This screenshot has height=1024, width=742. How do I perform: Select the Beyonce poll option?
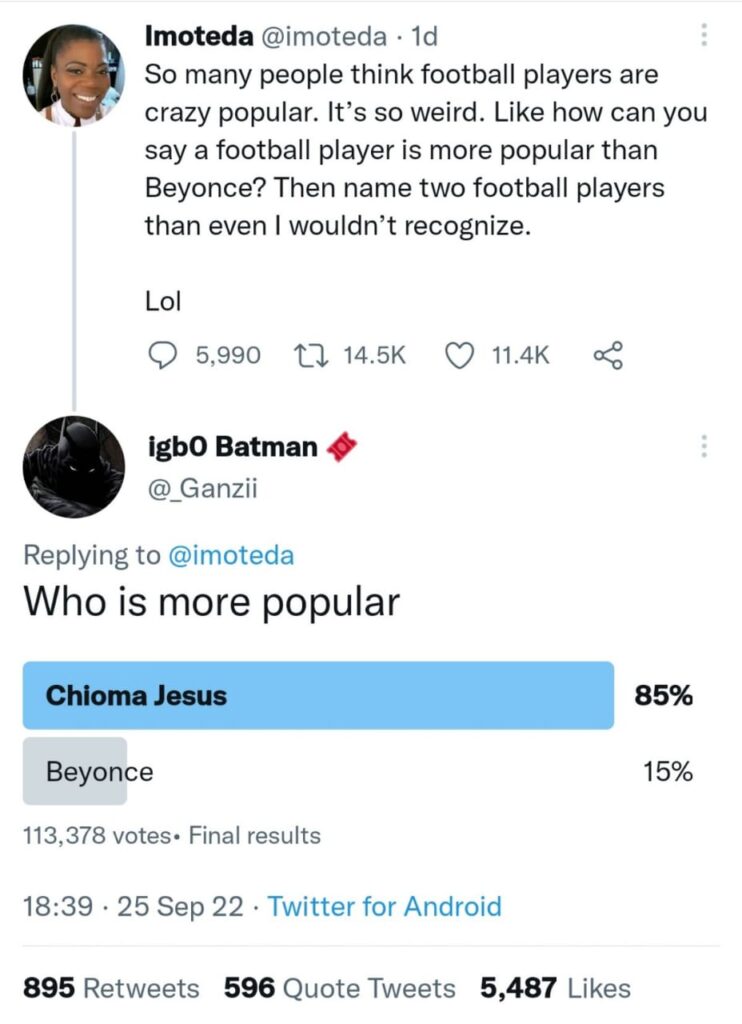point(99,771)
